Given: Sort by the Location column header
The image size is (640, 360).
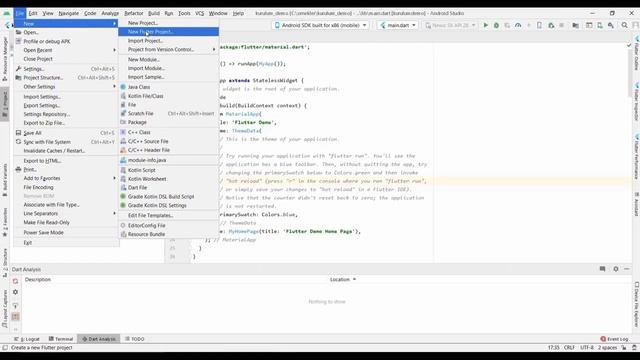Looking at the screenshot, I should [342, 280].
